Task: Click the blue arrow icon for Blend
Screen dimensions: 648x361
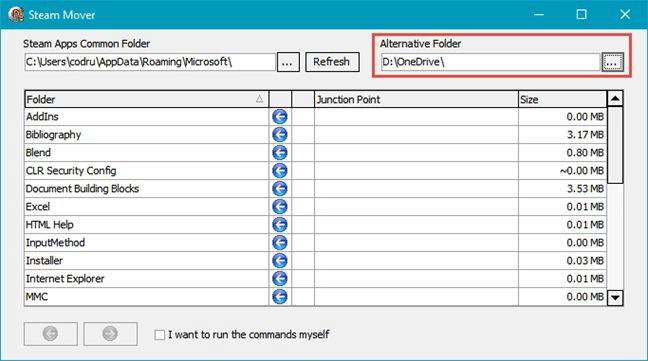Action: pos(280,153)
